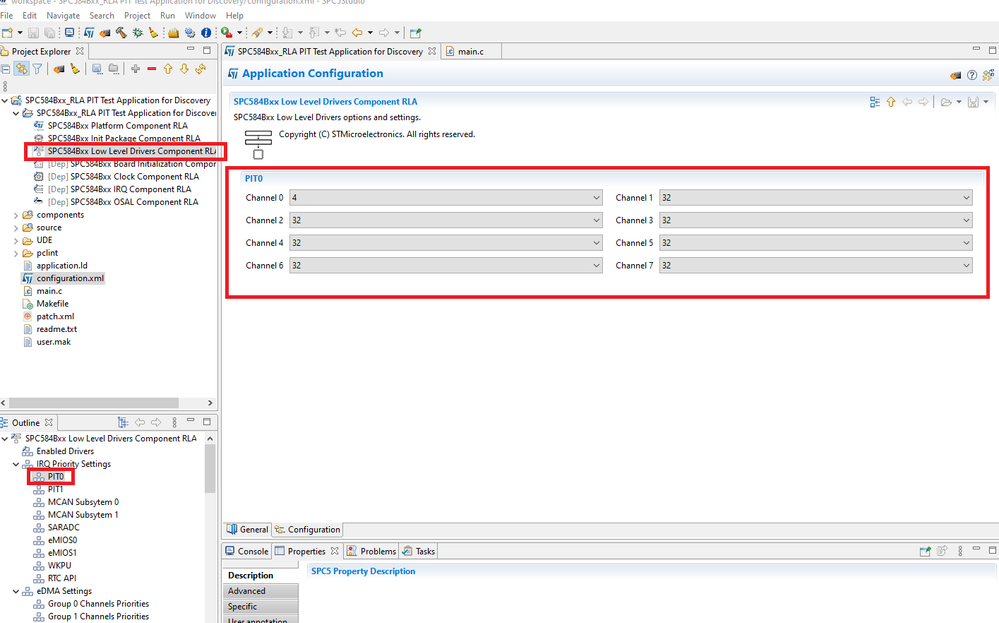This screenshot has height=623, width=999.
Task: Click the filter funnel icon in Project Explorer
Action: (x=37, y=69)
